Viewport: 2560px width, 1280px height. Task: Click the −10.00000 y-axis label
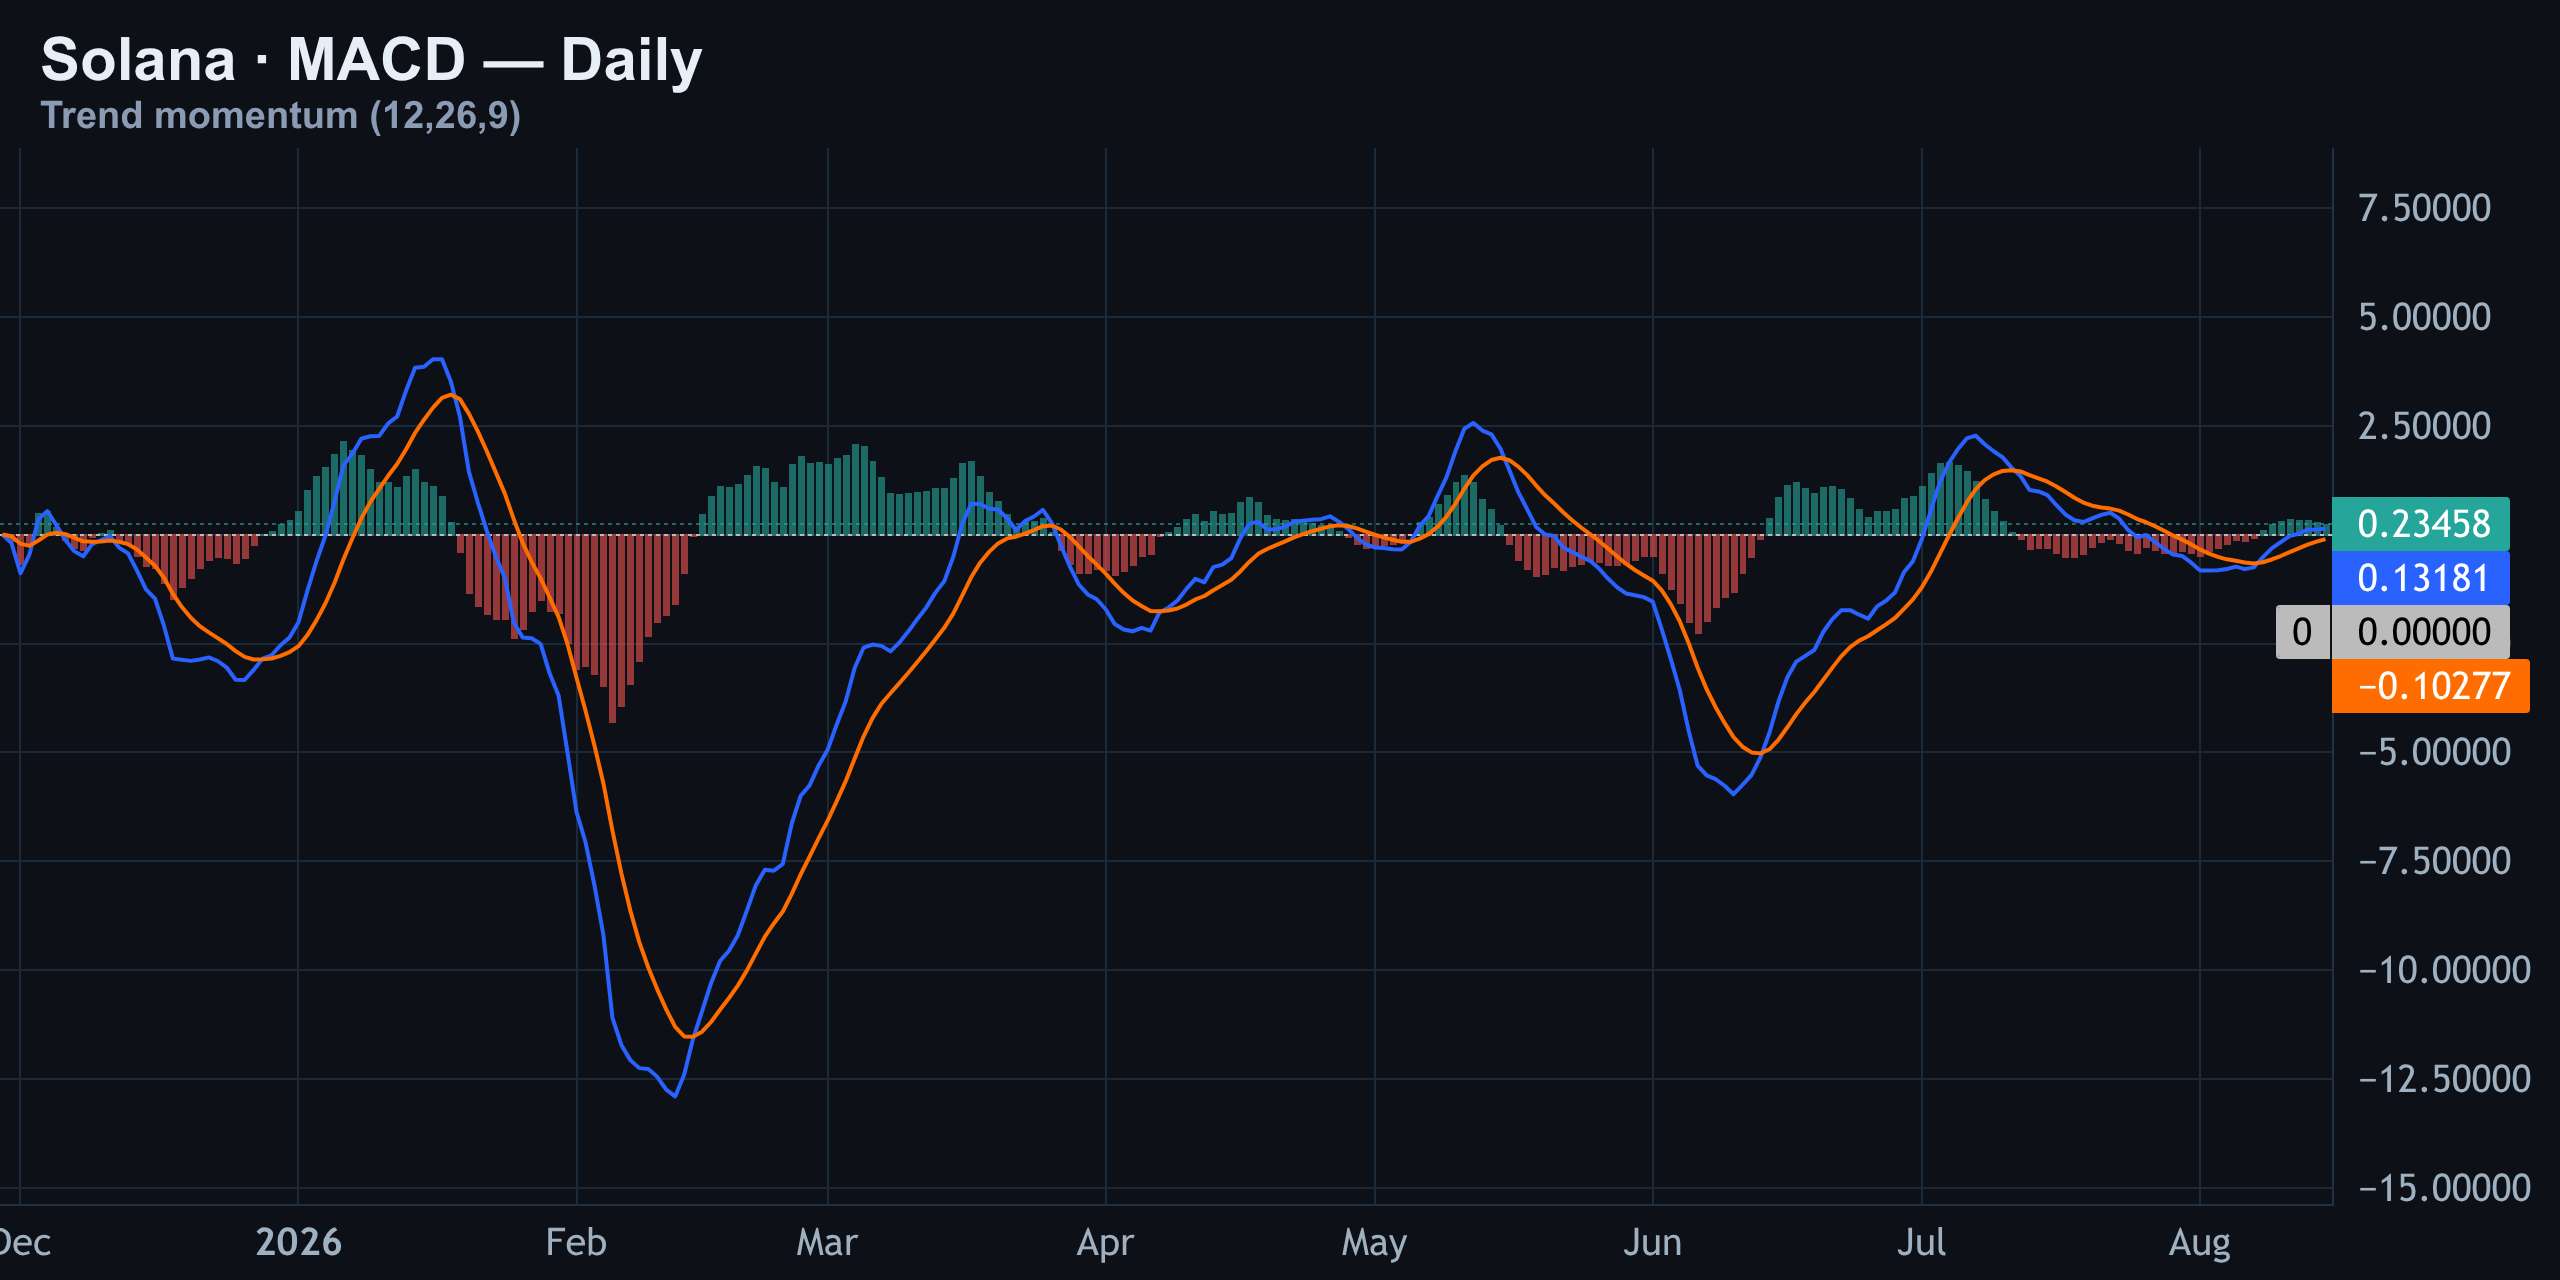coord(2444,970)
